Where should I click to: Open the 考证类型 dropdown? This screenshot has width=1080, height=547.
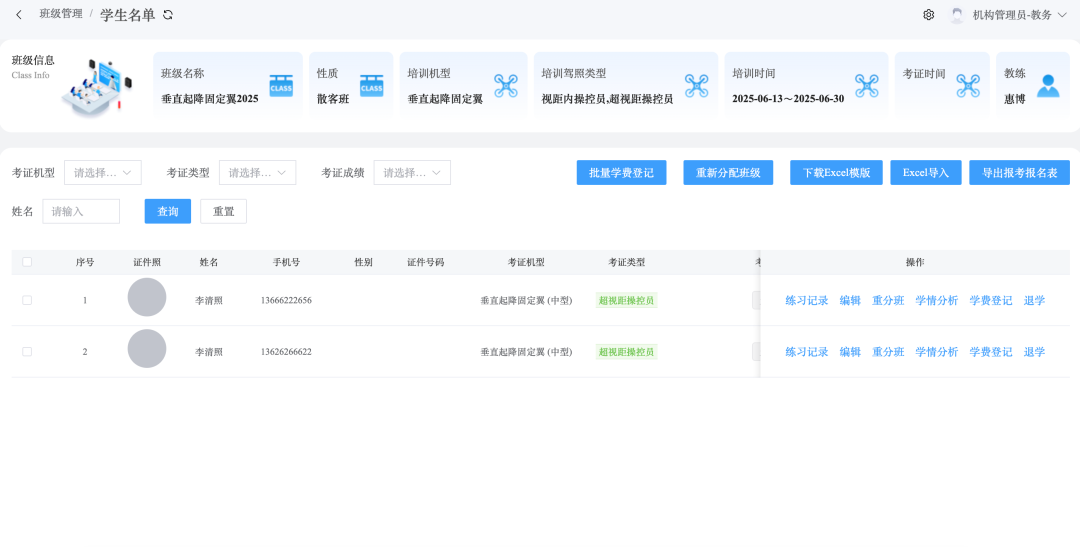(x=257, y=173)
